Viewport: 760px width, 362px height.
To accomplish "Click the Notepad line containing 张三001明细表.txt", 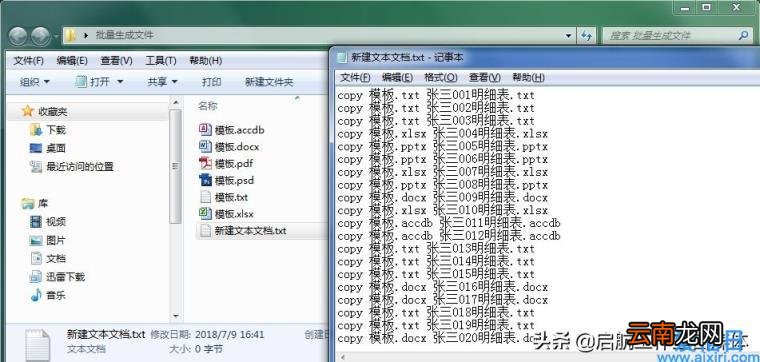I will [x=436, y=95].
